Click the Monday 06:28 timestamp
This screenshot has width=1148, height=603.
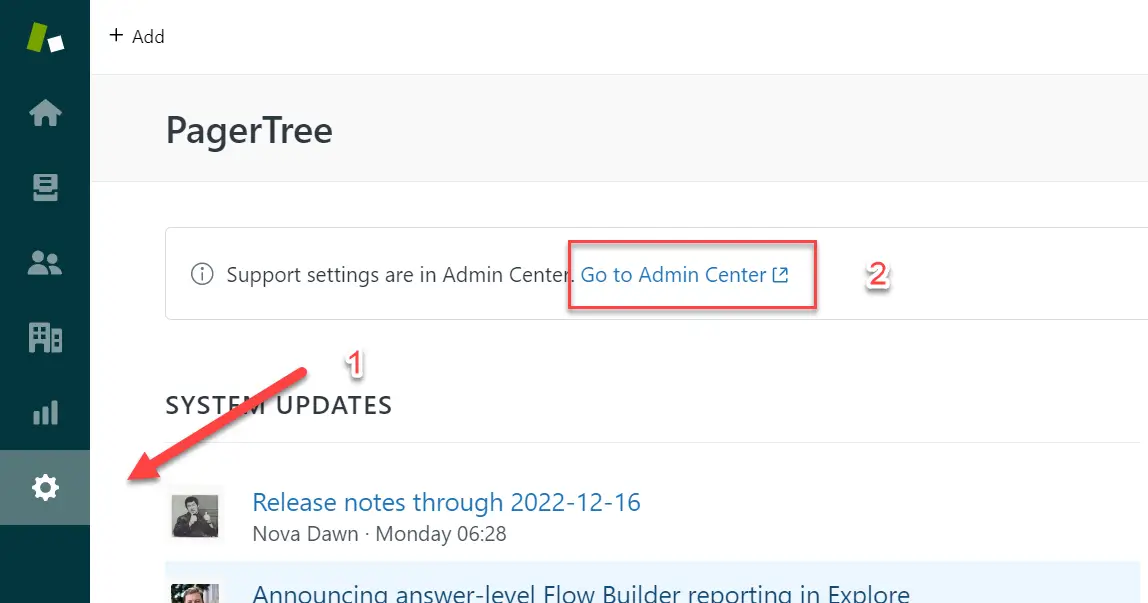click(441, 534)
